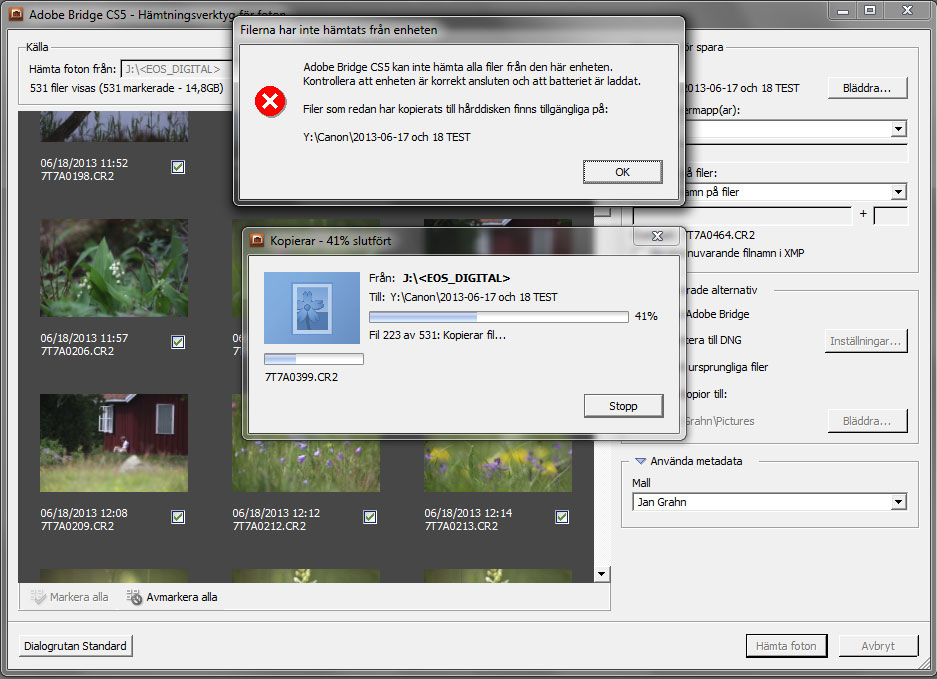Click the 'Fil 223 av 531' status text

tap(437, 335)
